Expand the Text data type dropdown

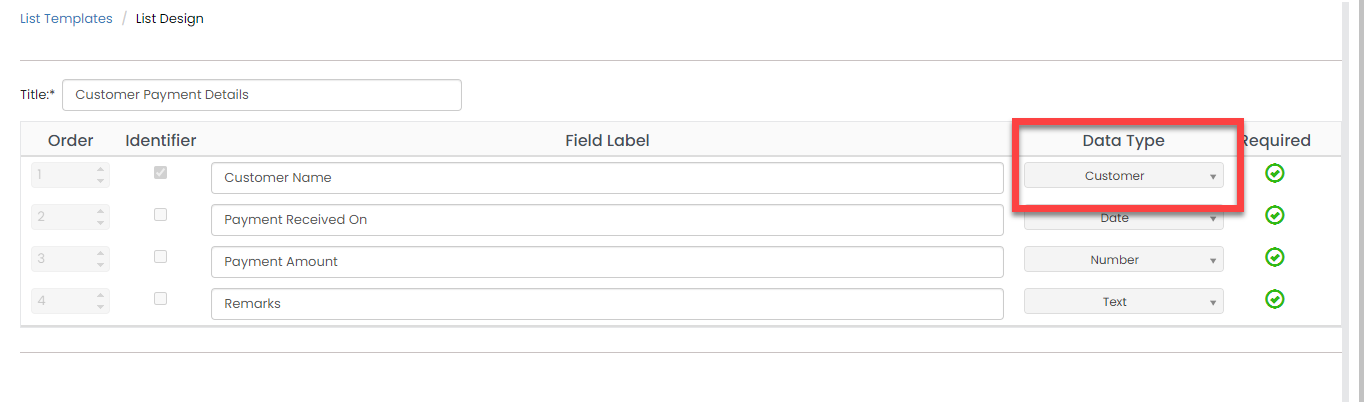[x=1123, y=302]
